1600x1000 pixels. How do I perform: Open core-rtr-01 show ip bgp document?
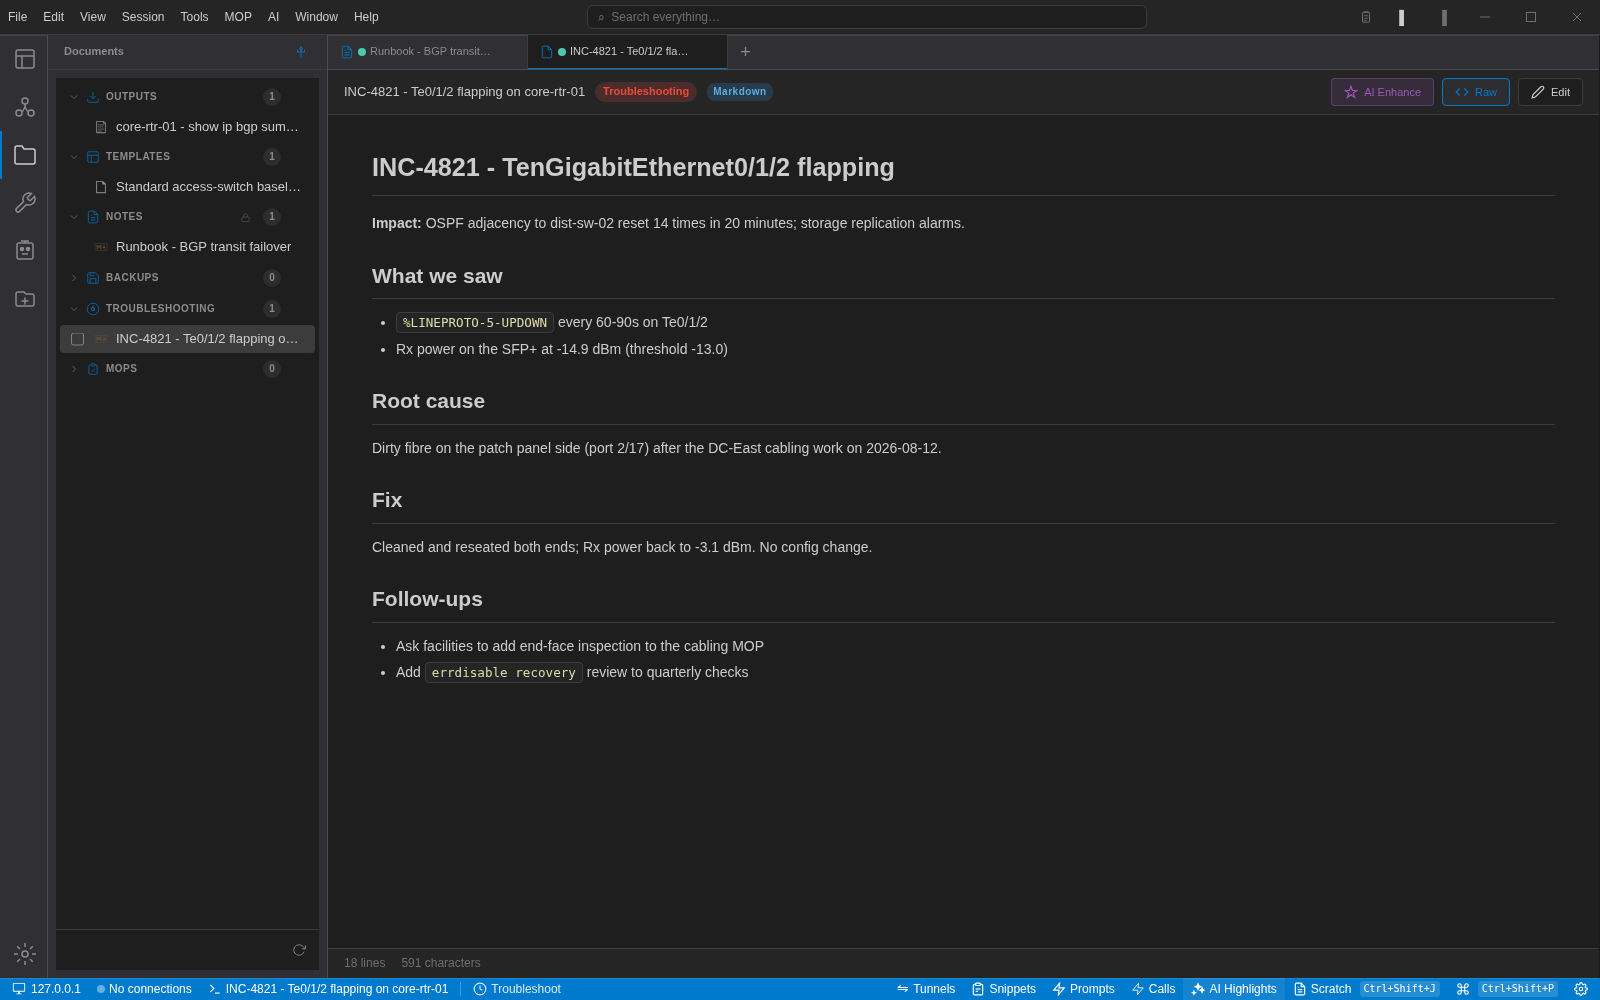pyautogui.click(x=188, y=127)
